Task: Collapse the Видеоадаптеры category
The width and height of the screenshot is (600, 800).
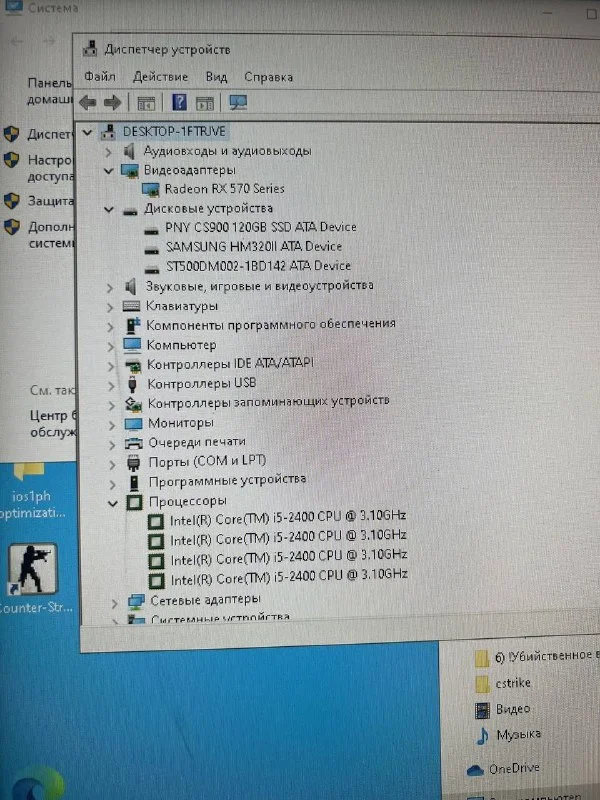Action: tap(109, 170)
